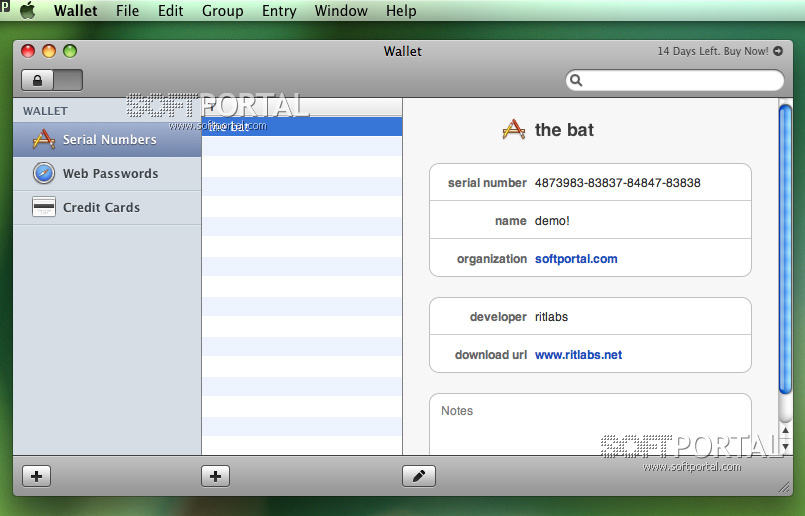Click the 'the bat' entry title
Viewport: 805px width, 516px height.
click(x=564, y=130)
